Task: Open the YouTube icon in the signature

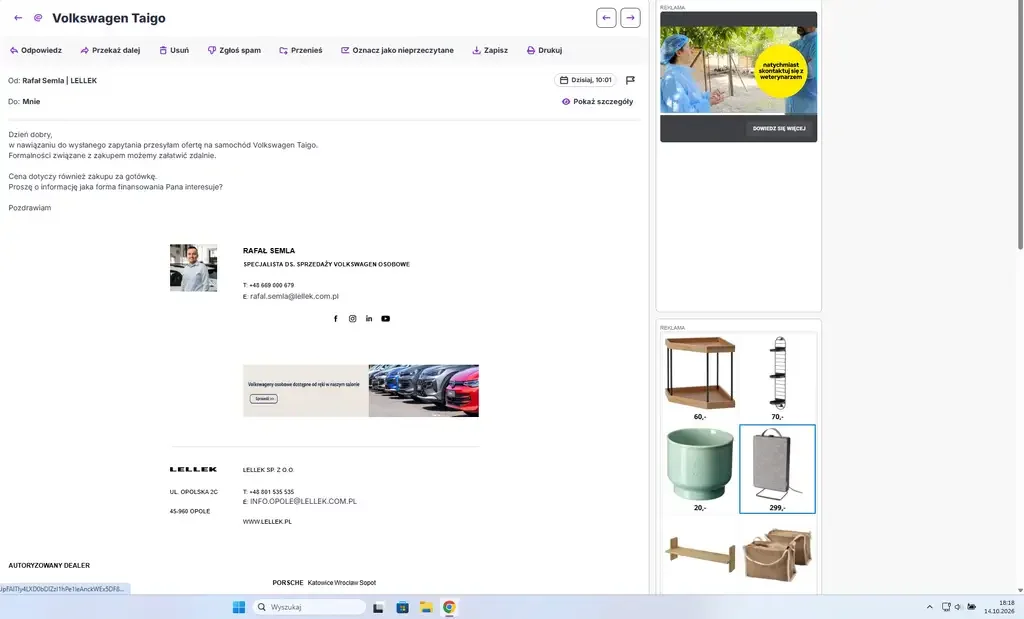Action: [x=386, y=319]
